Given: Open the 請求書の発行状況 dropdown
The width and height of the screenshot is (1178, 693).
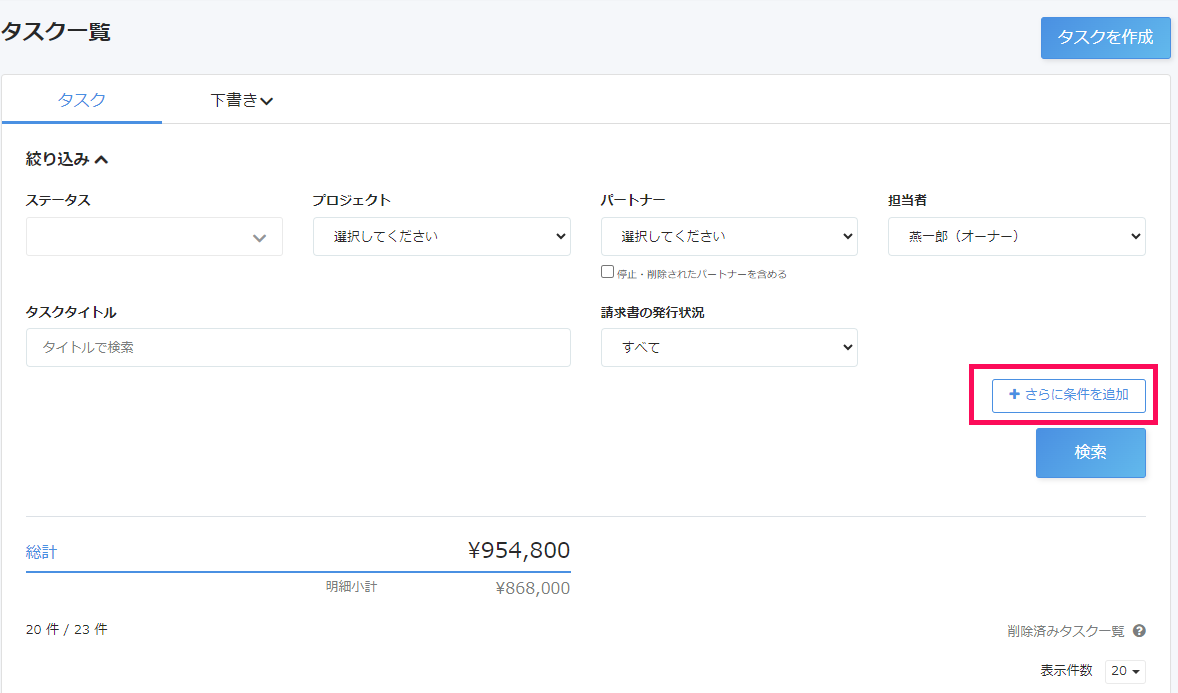Looking at the screenshot, I should click(x=729, y=348).
